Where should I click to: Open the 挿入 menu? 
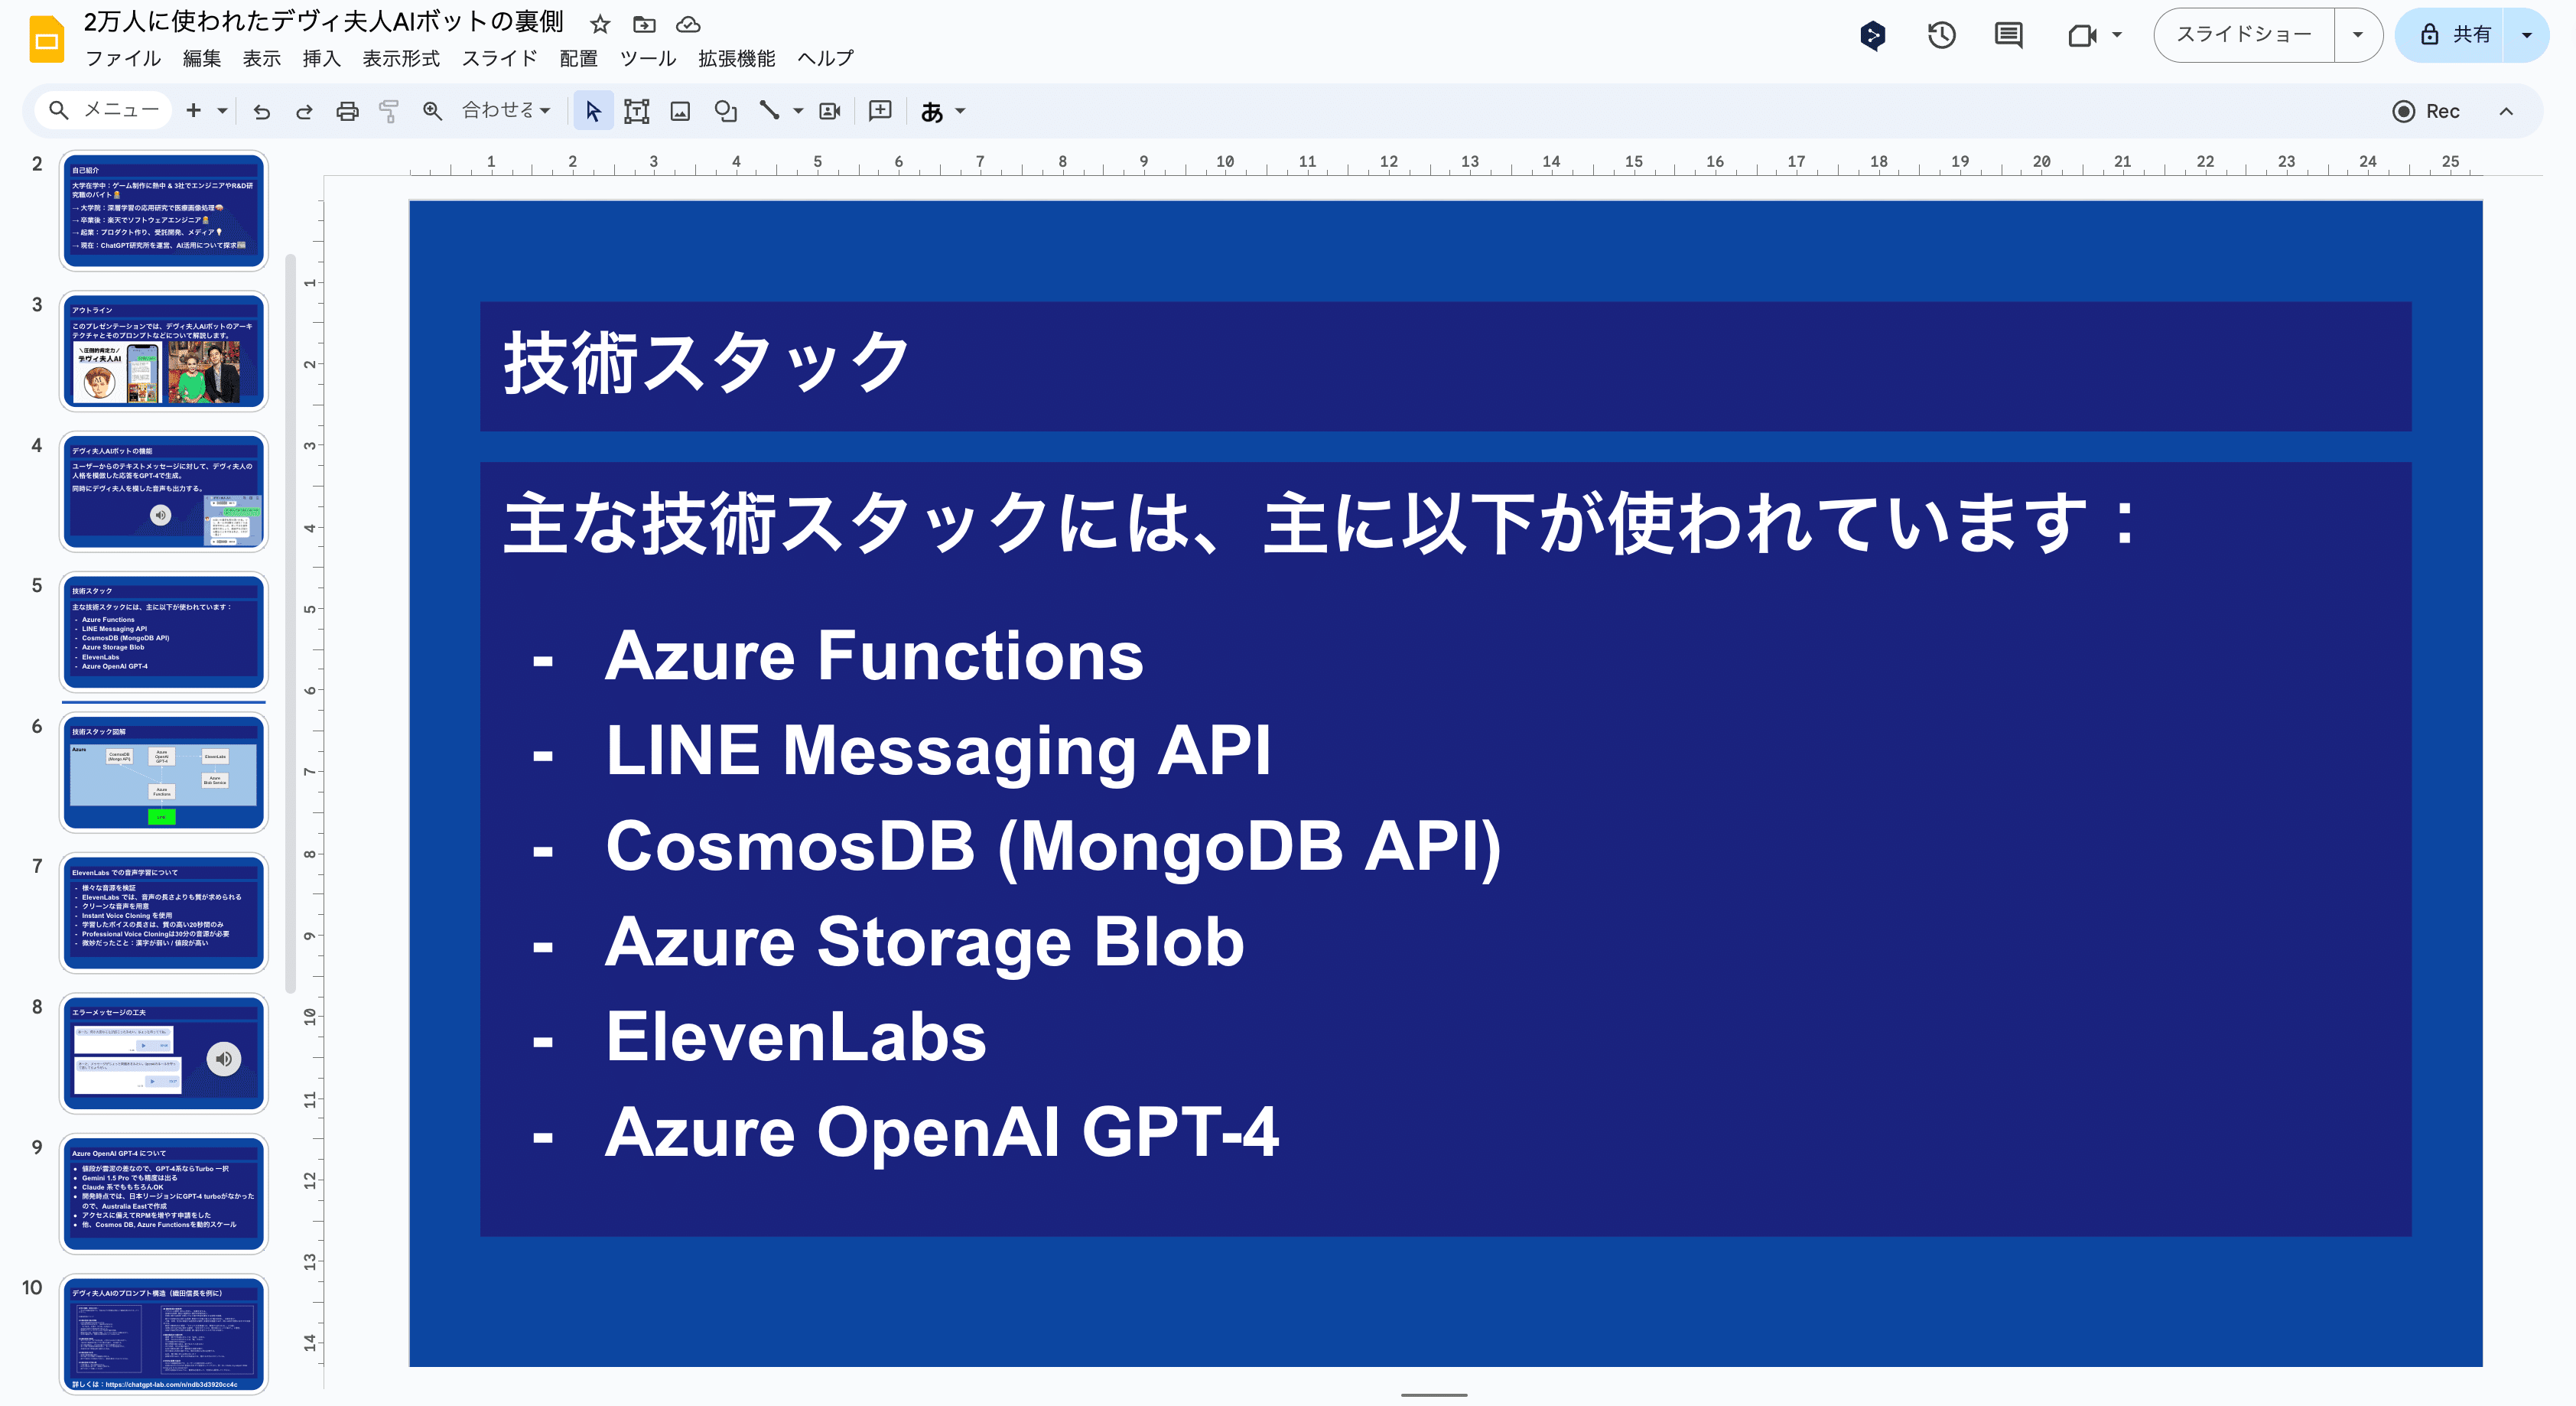point(321,59)
